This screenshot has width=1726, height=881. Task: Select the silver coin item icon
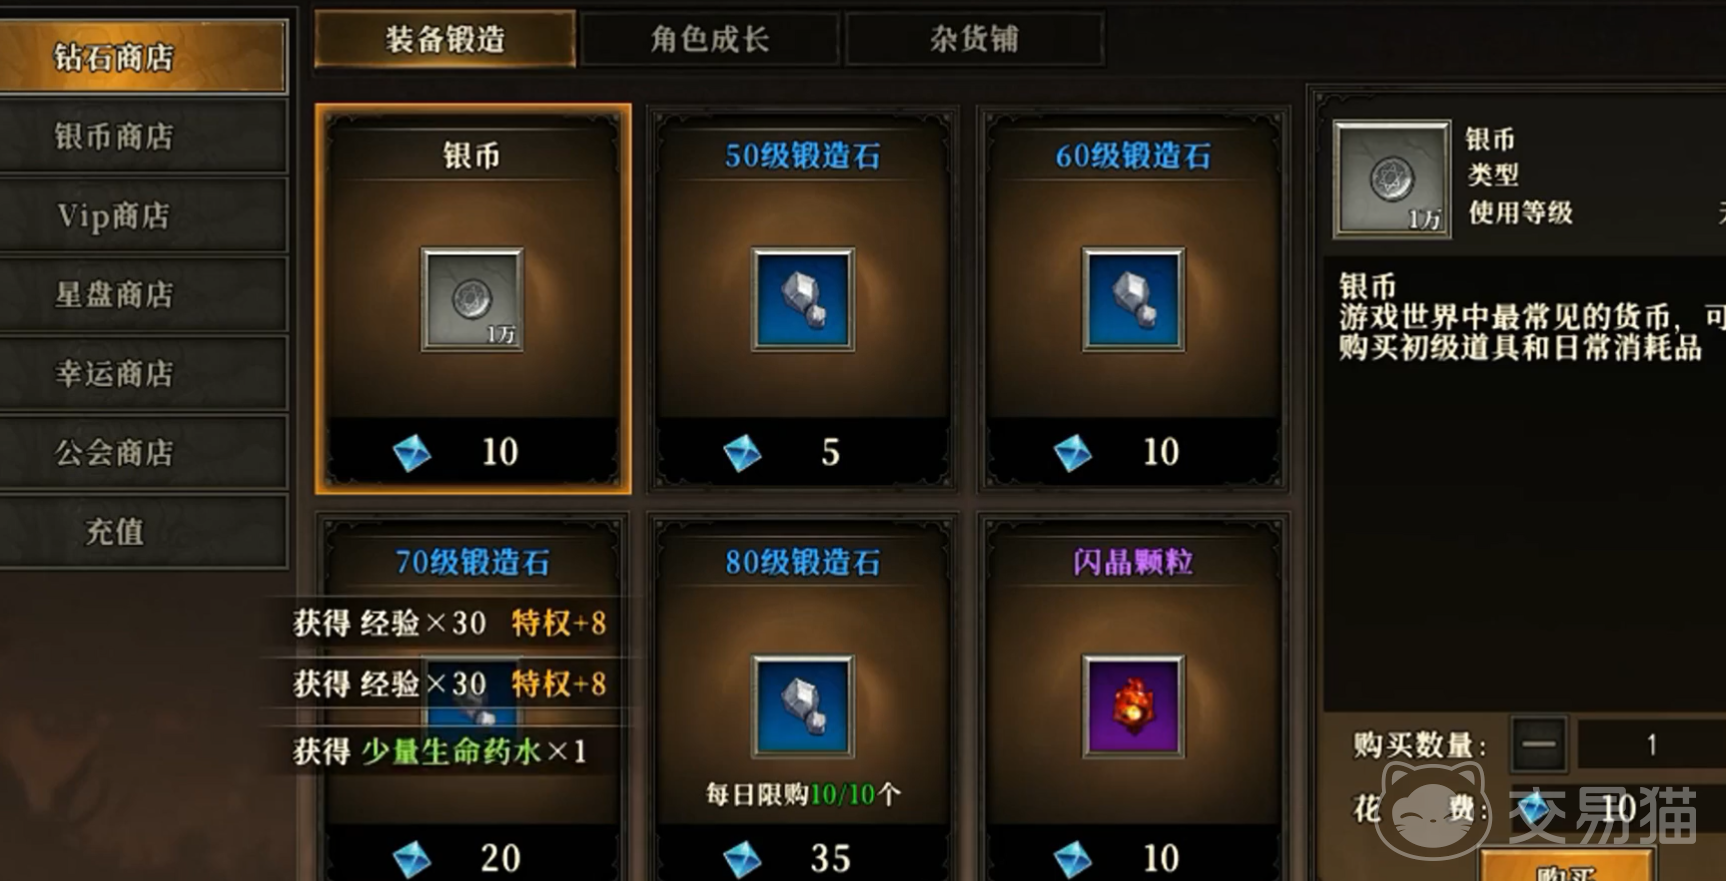click(x=472, y=299)
